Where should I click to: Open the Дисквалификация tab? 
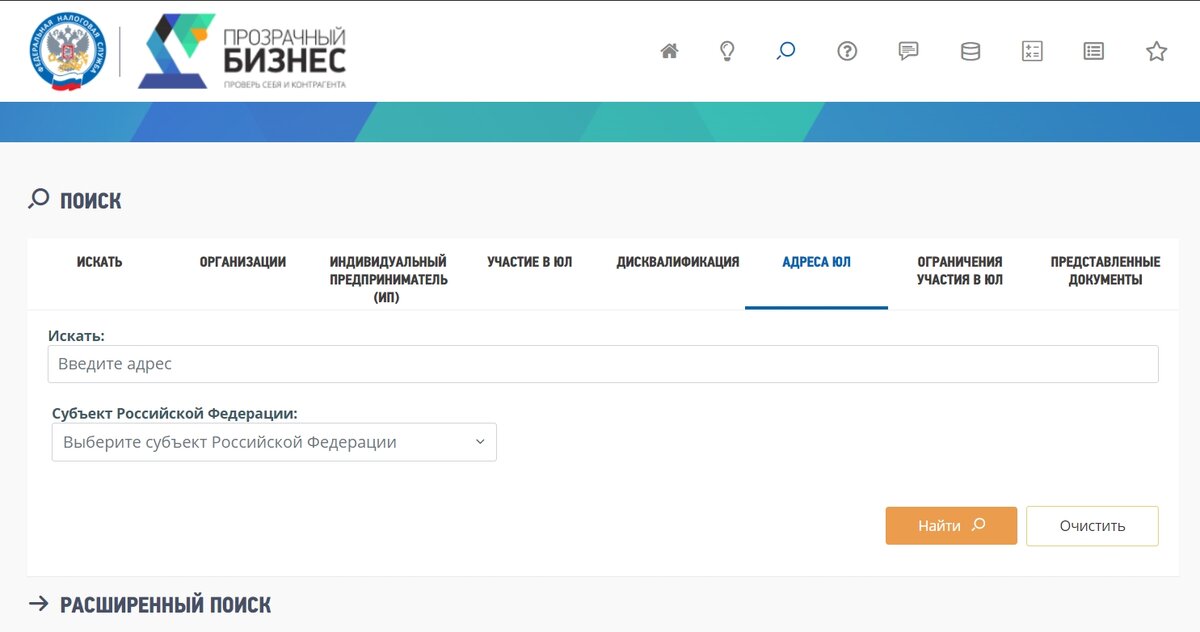tap(676, 262)
